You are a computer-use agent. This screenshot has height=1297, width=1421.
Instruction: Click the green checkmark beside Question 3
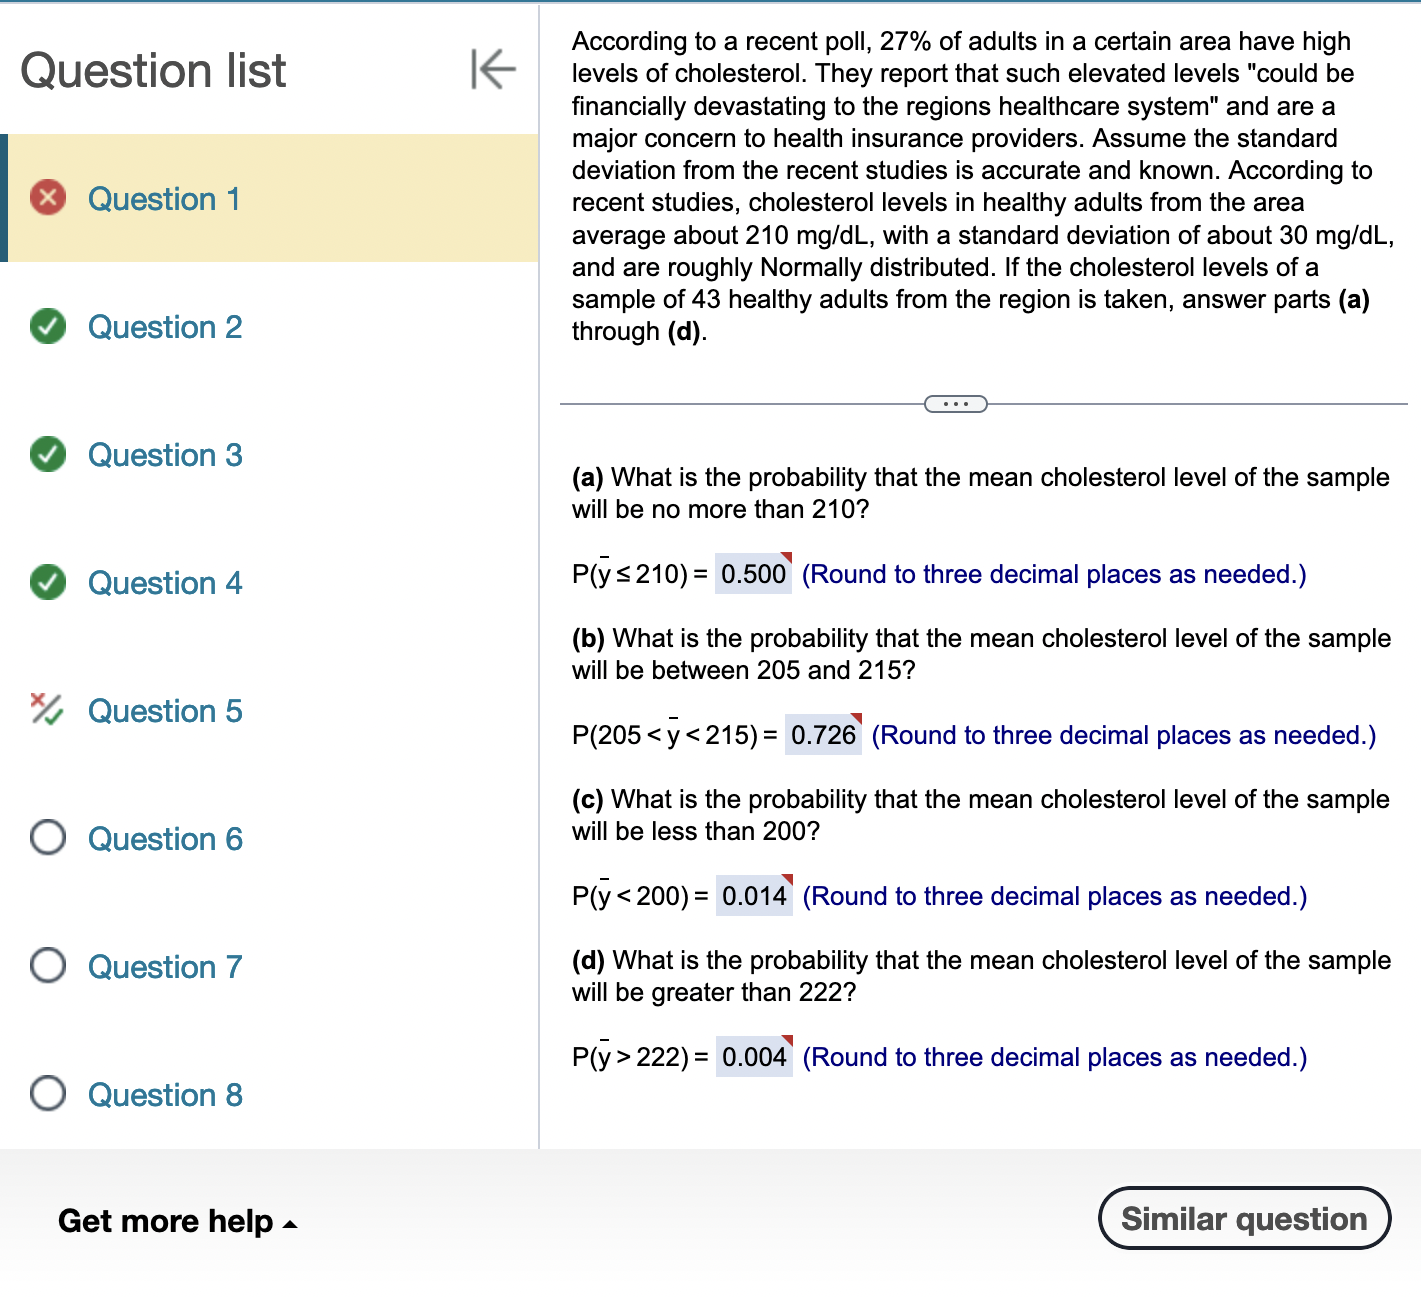(x=47, y=454)
